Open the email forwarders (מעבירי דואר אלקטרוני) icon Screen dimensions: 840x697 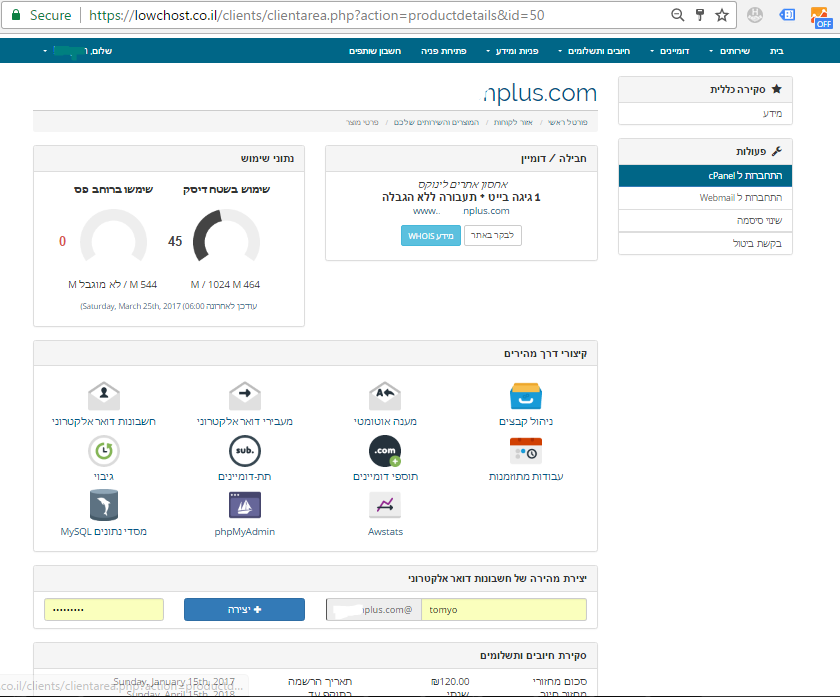245,396
